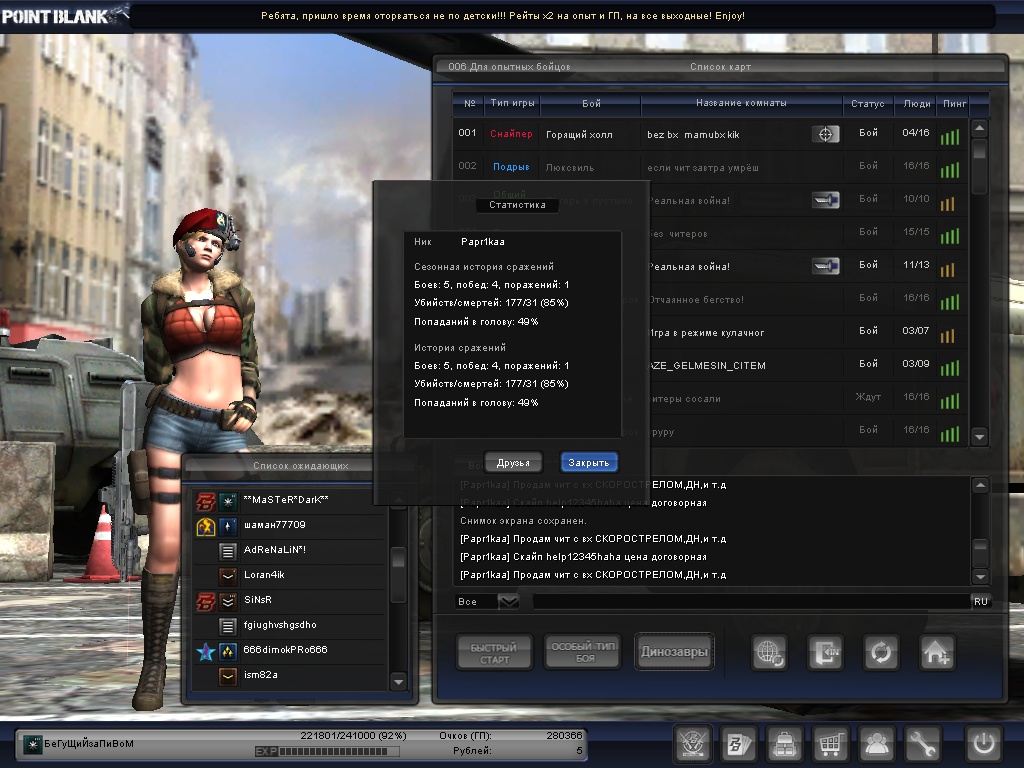Select room 002 Люксвиль row
This screenshot has height=768, width=1024.
point(710,167)
